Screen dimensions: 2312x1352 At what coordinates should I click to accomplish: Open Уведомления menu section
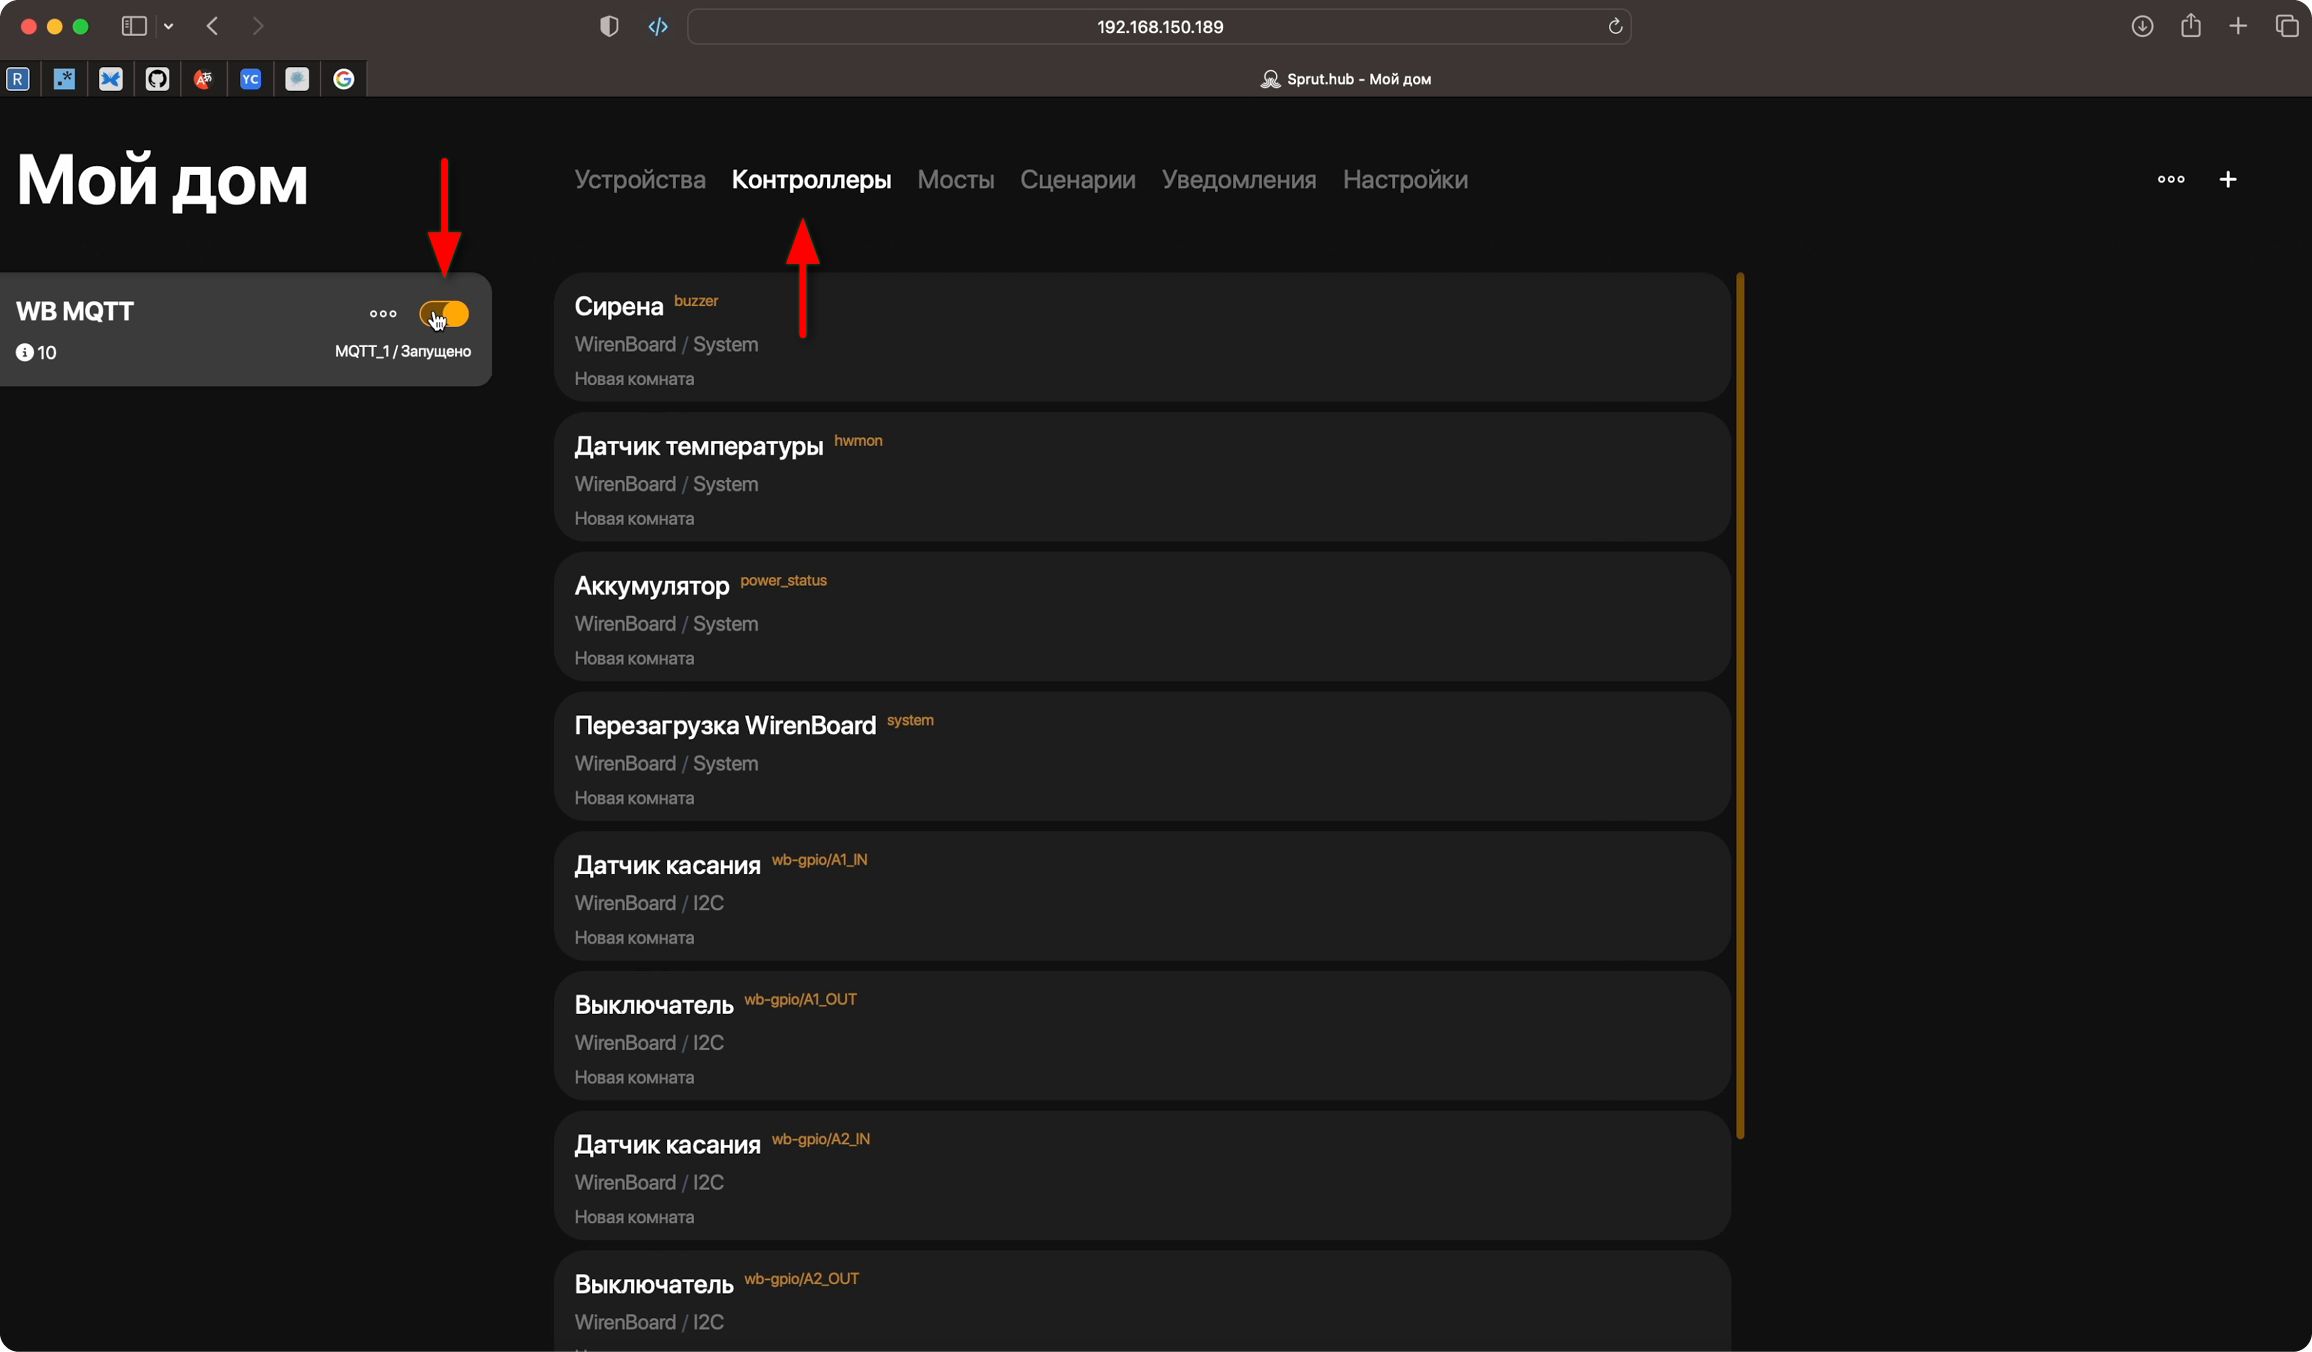click(x=1239, y=179)
